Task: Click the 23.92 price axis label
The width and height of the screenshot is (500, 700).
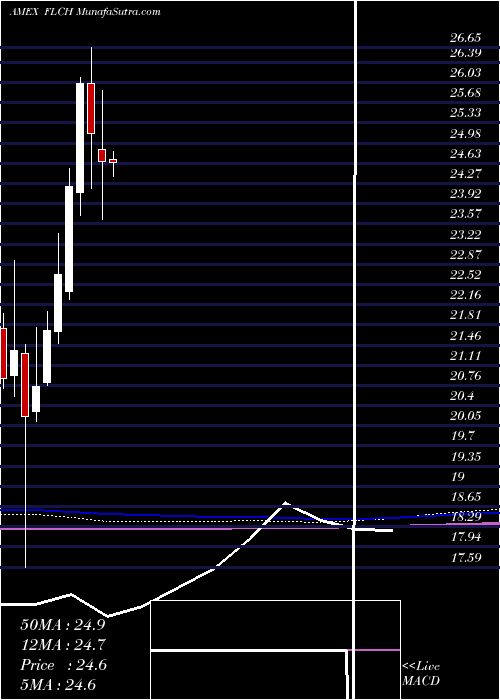Action: 466,194
